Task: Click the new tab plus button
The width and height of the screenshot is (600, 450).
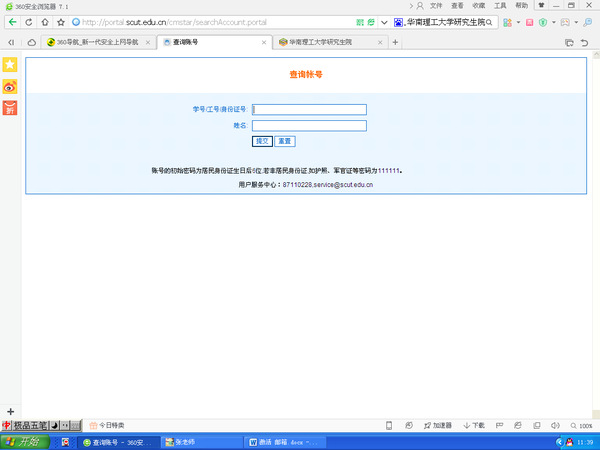Action: (x=395, y=42)
